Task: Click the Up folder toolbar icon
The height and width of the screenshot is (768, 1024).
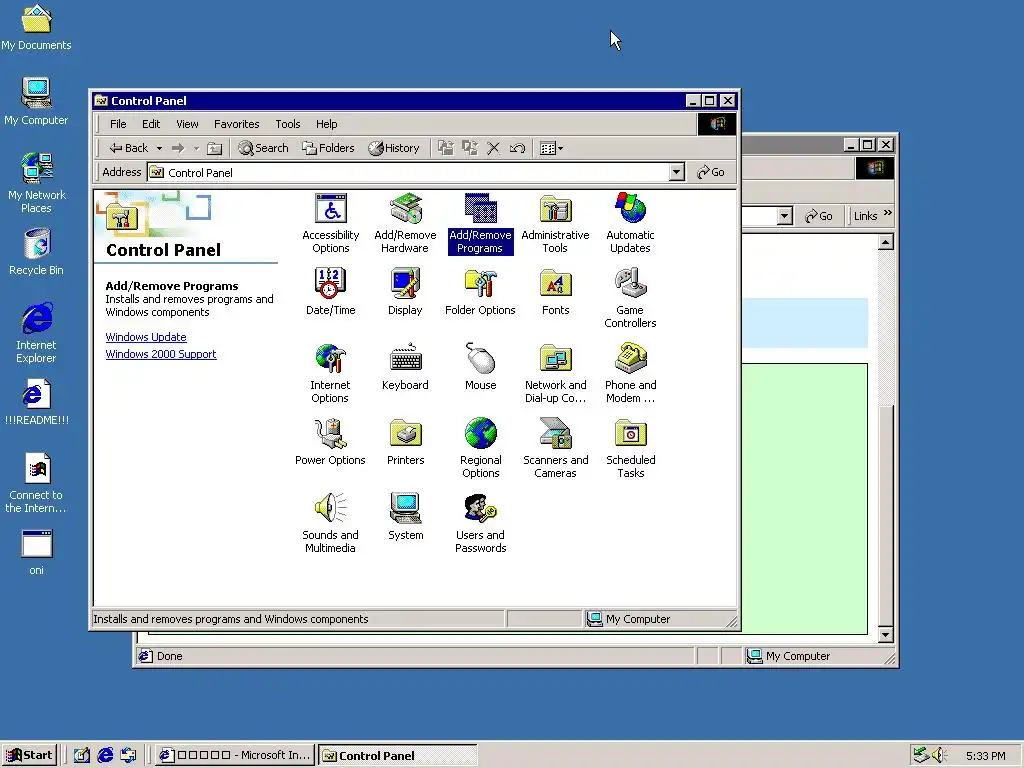Action: pos(214,148)
